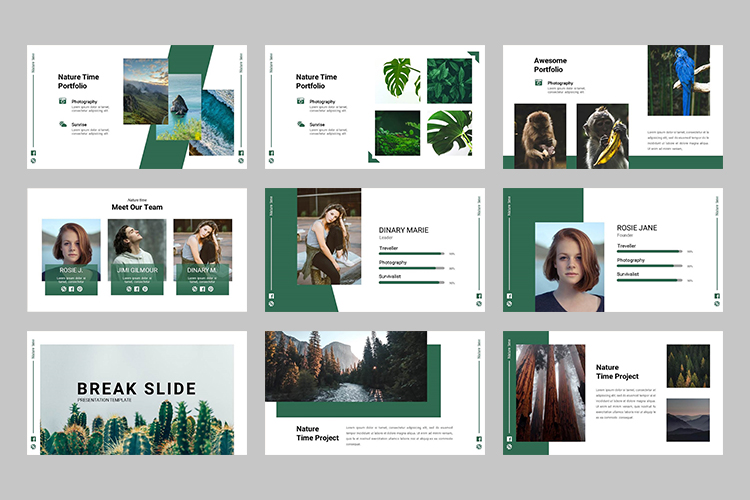The width and height of the screenshot is (750, 500).
Task: Click camera icon beside Photography on leaf portfolio slide
Action: pos(300,101)
